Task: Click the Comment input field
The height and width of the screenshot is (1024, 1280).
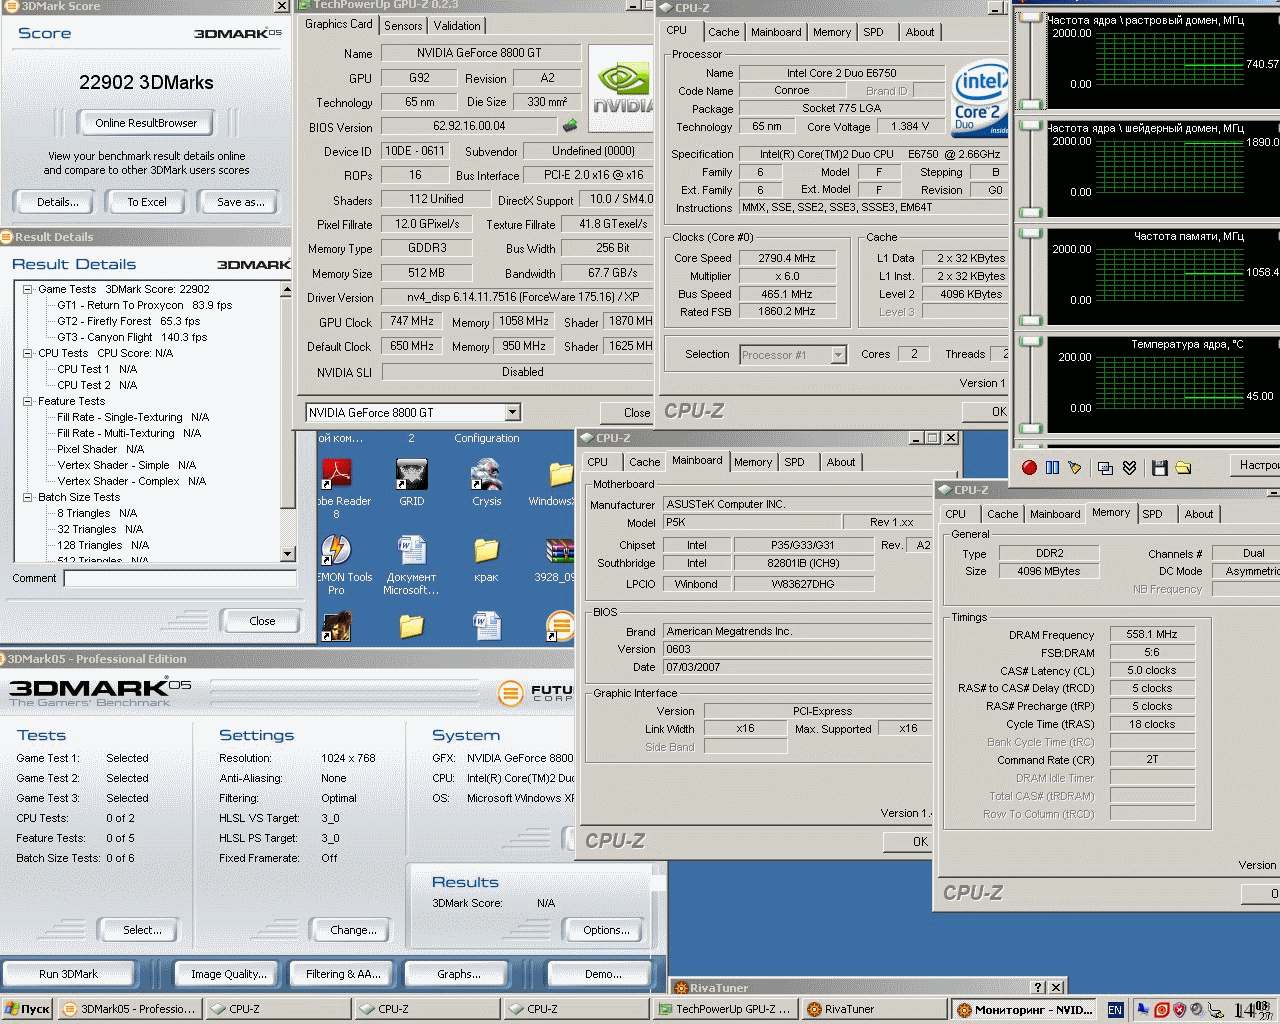Action: click(x=181, y=578)
